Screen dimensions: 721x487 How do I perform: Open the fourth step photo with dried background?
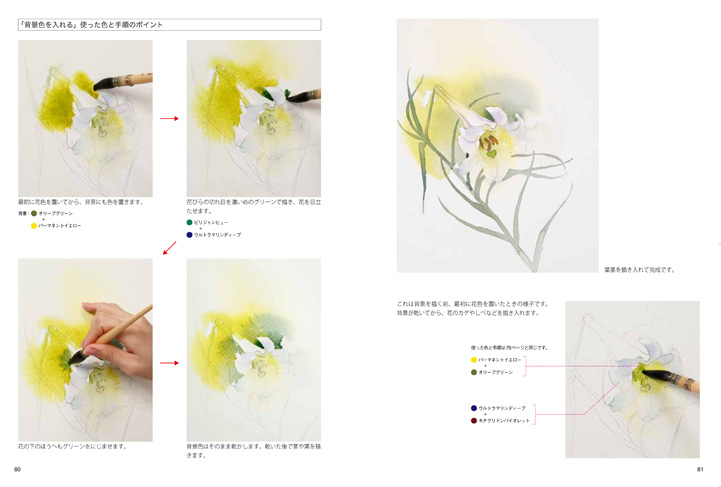click(254, 350)
